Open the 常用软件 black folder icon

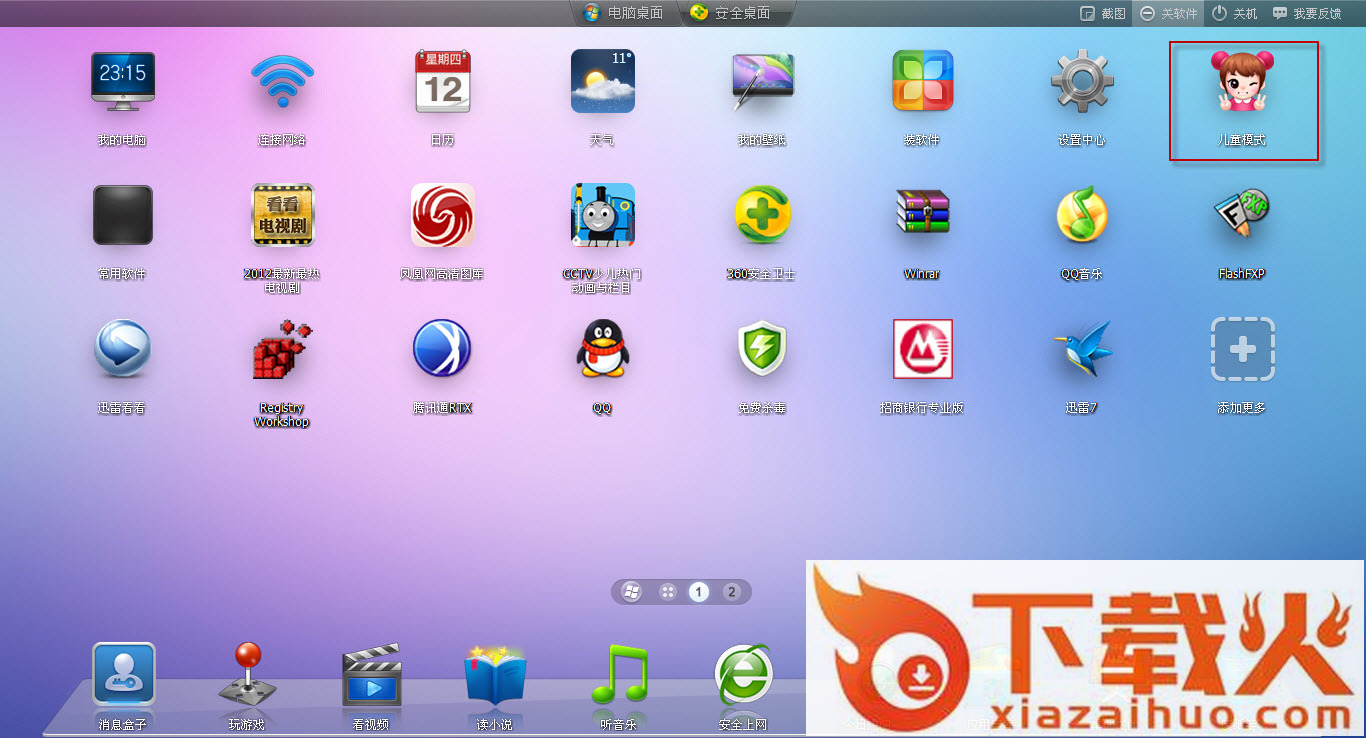coord(123,215)
